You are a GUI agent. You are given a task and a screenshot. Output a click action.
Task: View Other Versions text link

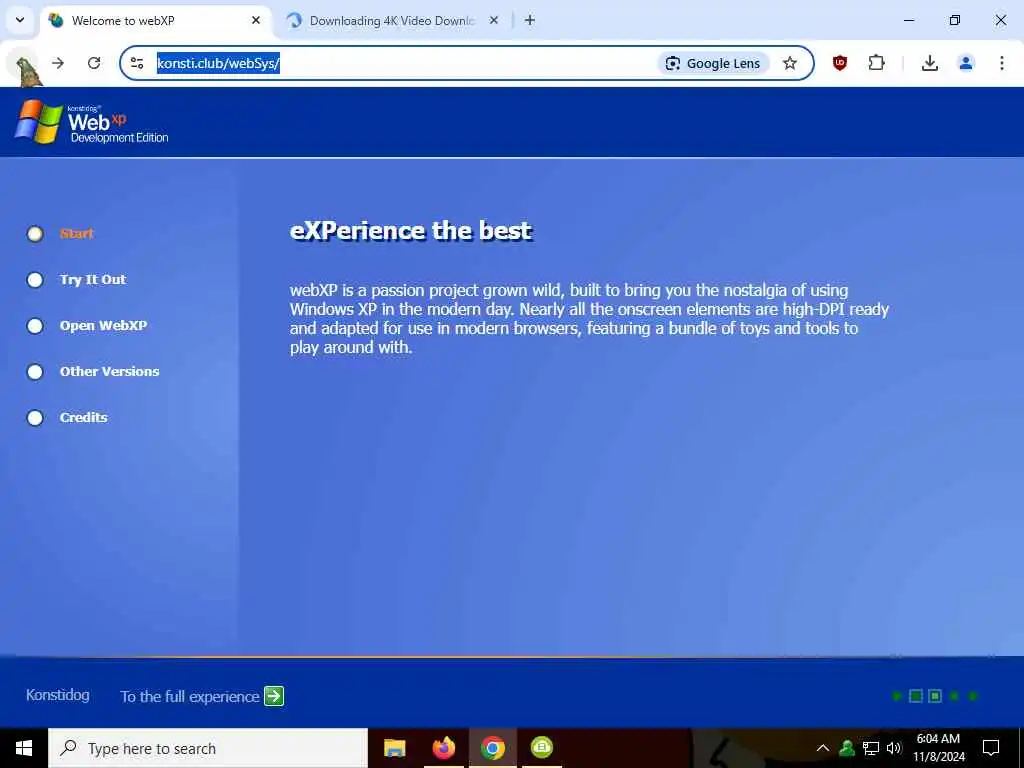(109, 371)
